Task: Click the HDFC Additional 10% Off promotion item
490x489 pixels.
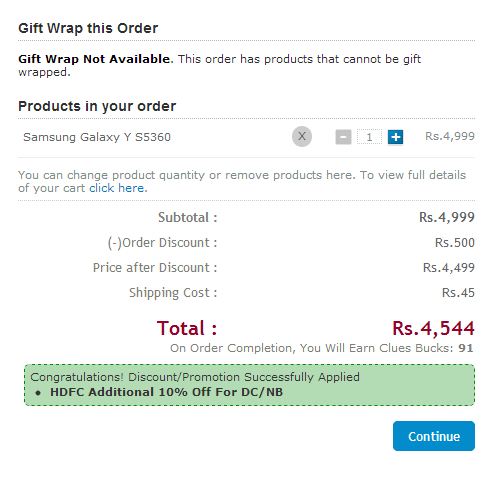Action: tap(166, 392)
